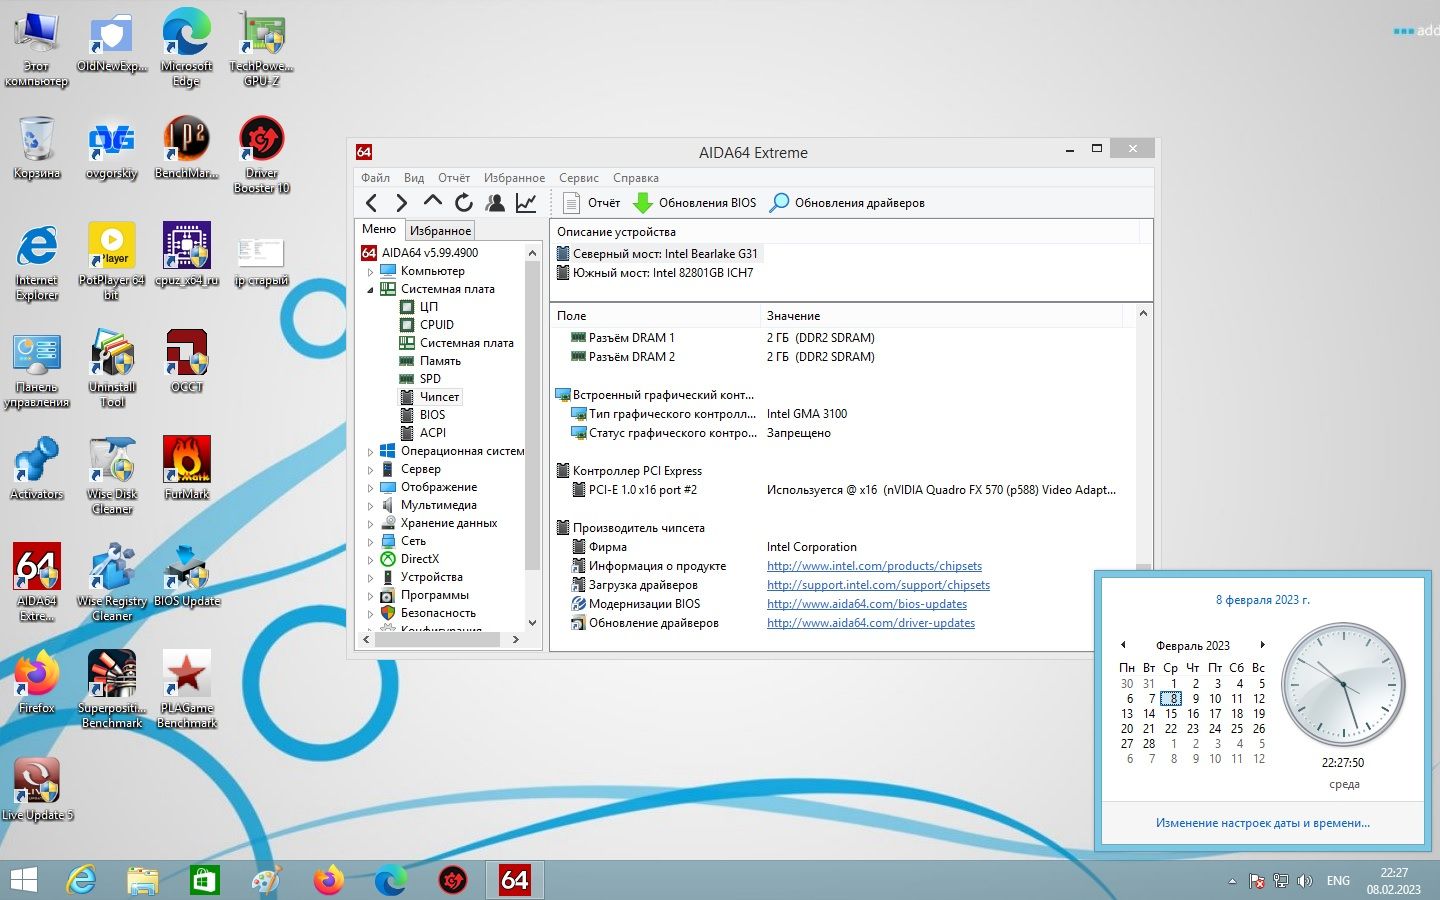
Task: Refresh the AIDA64 page
Action: click(463, 203)
